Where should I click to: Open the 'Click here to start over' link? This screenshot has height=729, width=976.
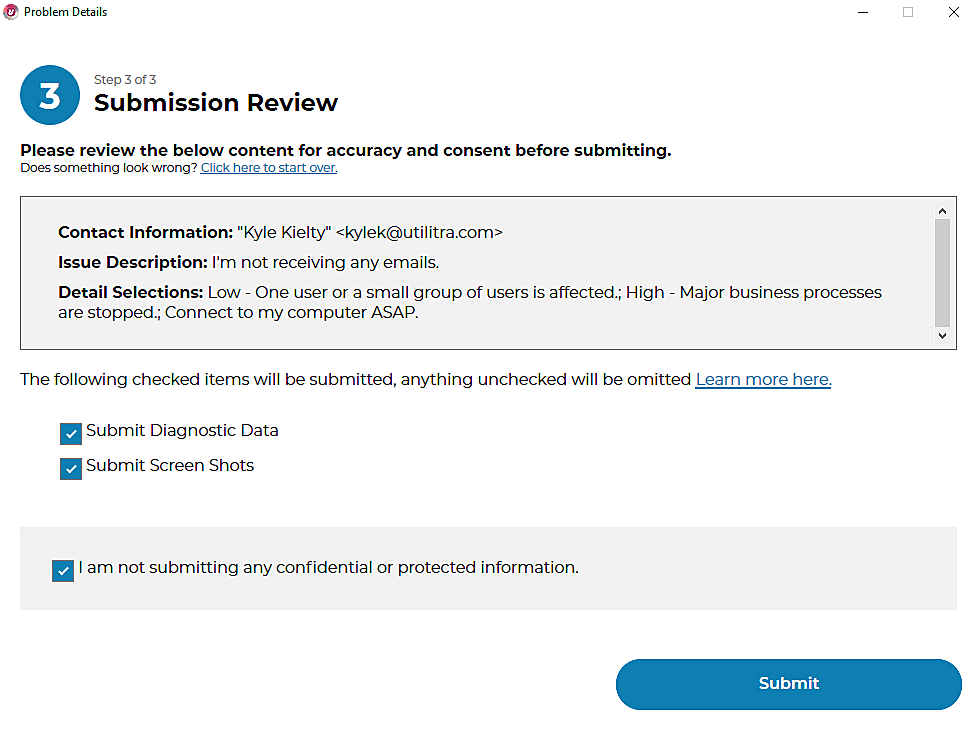click(268, 168)
